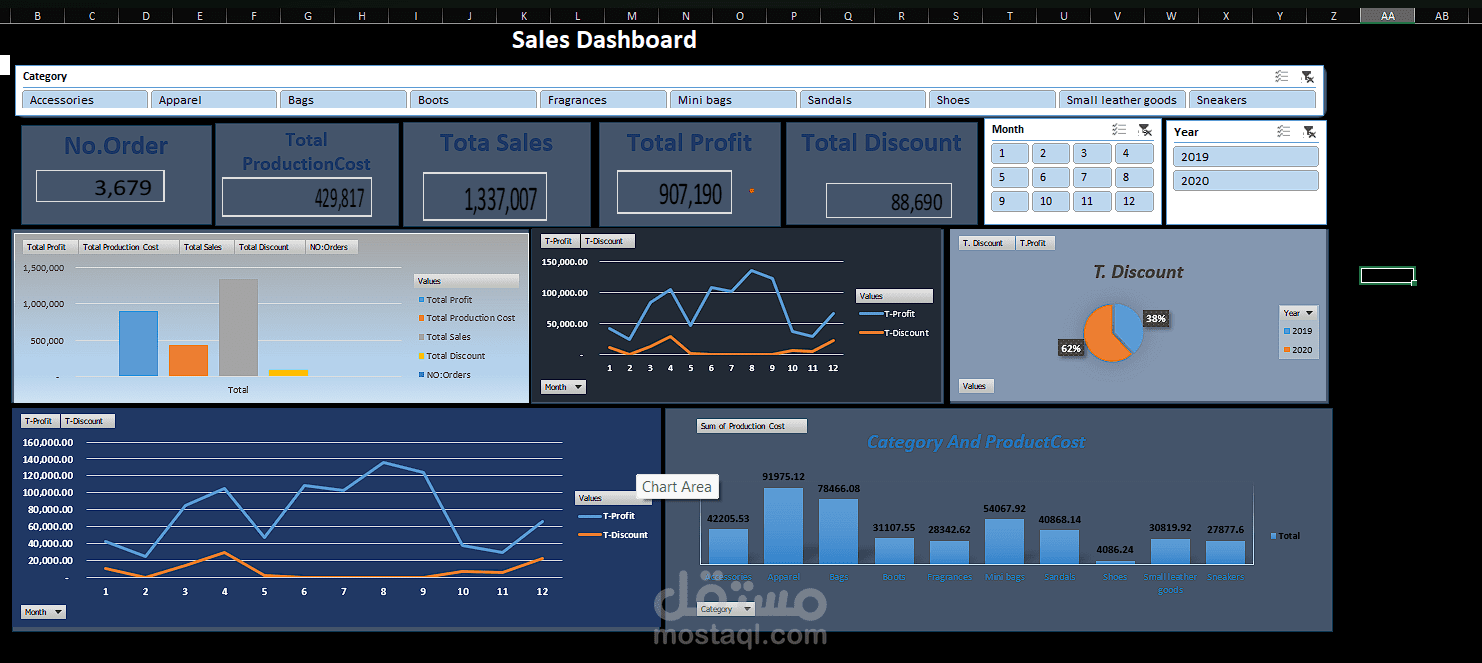Choose Boots in the Category slicer
The width and height of the screenshot is (1482, 663).
point(473,100)
